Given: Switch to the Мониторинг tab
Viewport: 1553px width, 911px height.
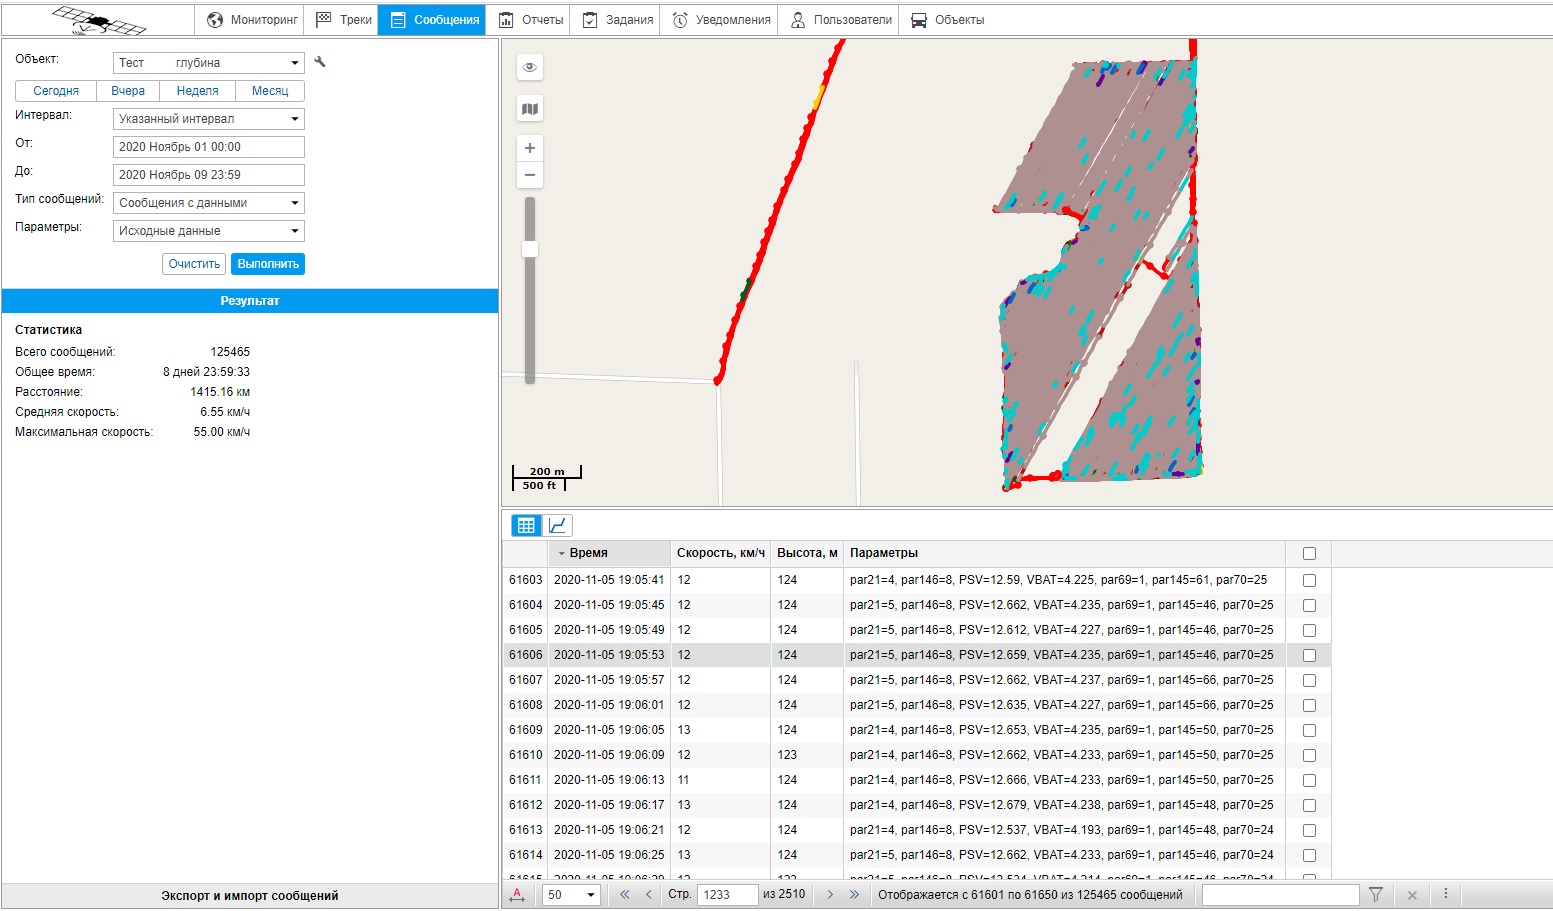Looking at the screenshot, I should [252, 20].
